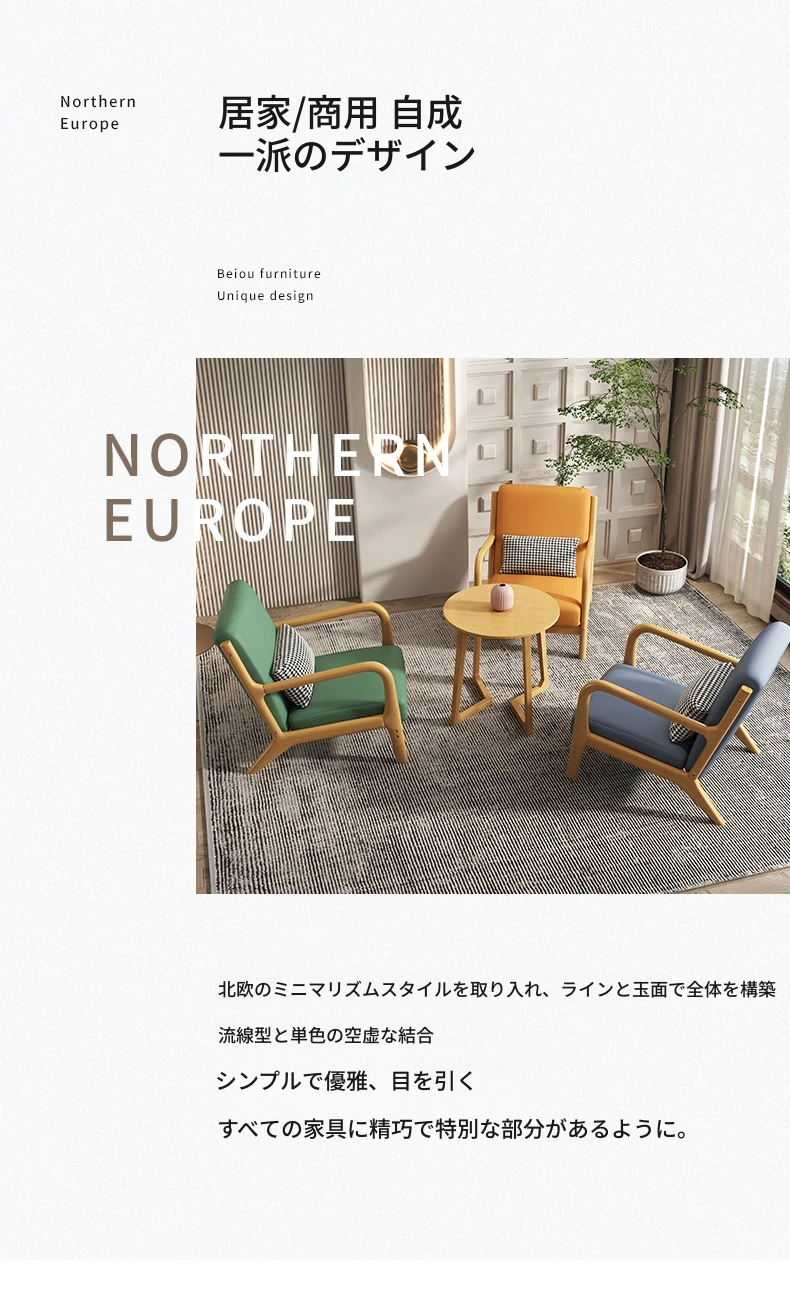Click the houndstooth pillow on green chair
Image resolution: width=790 pixels, height=1308 pixels.
coord(292,665)
